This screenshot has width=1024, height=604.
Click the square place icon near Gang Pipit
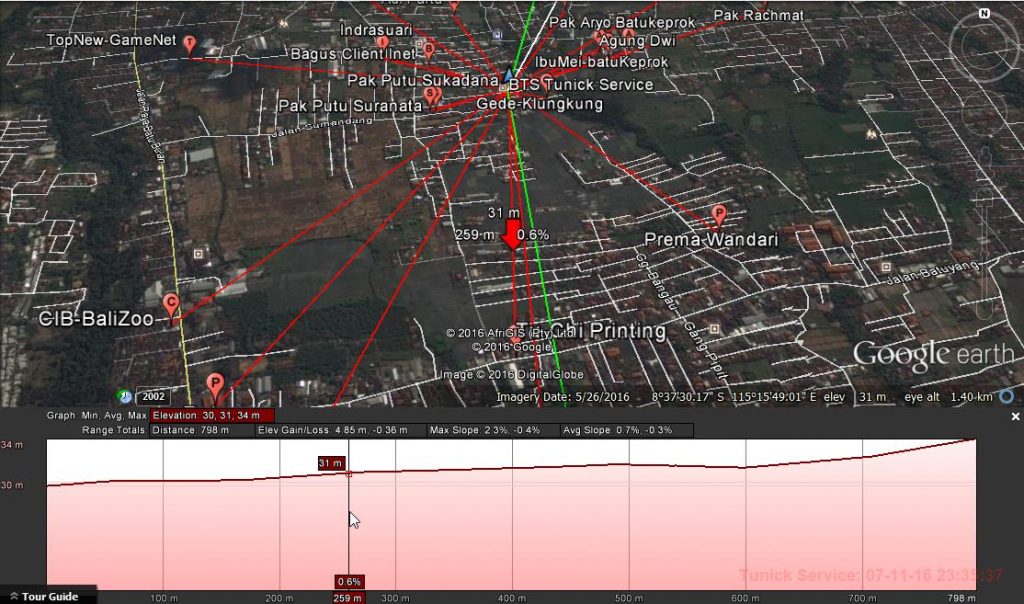pyautogui.click(x=714, y=328)
